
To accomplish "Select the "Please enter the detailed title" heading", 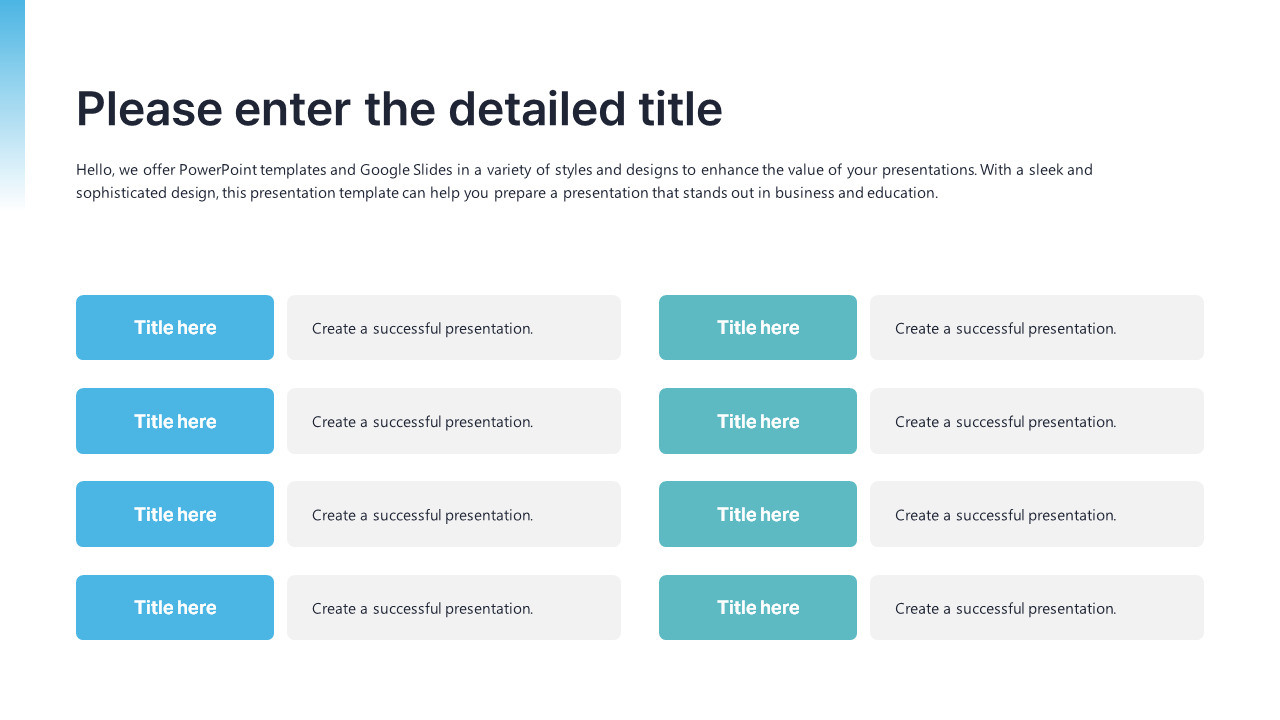I will click(399, 108).
